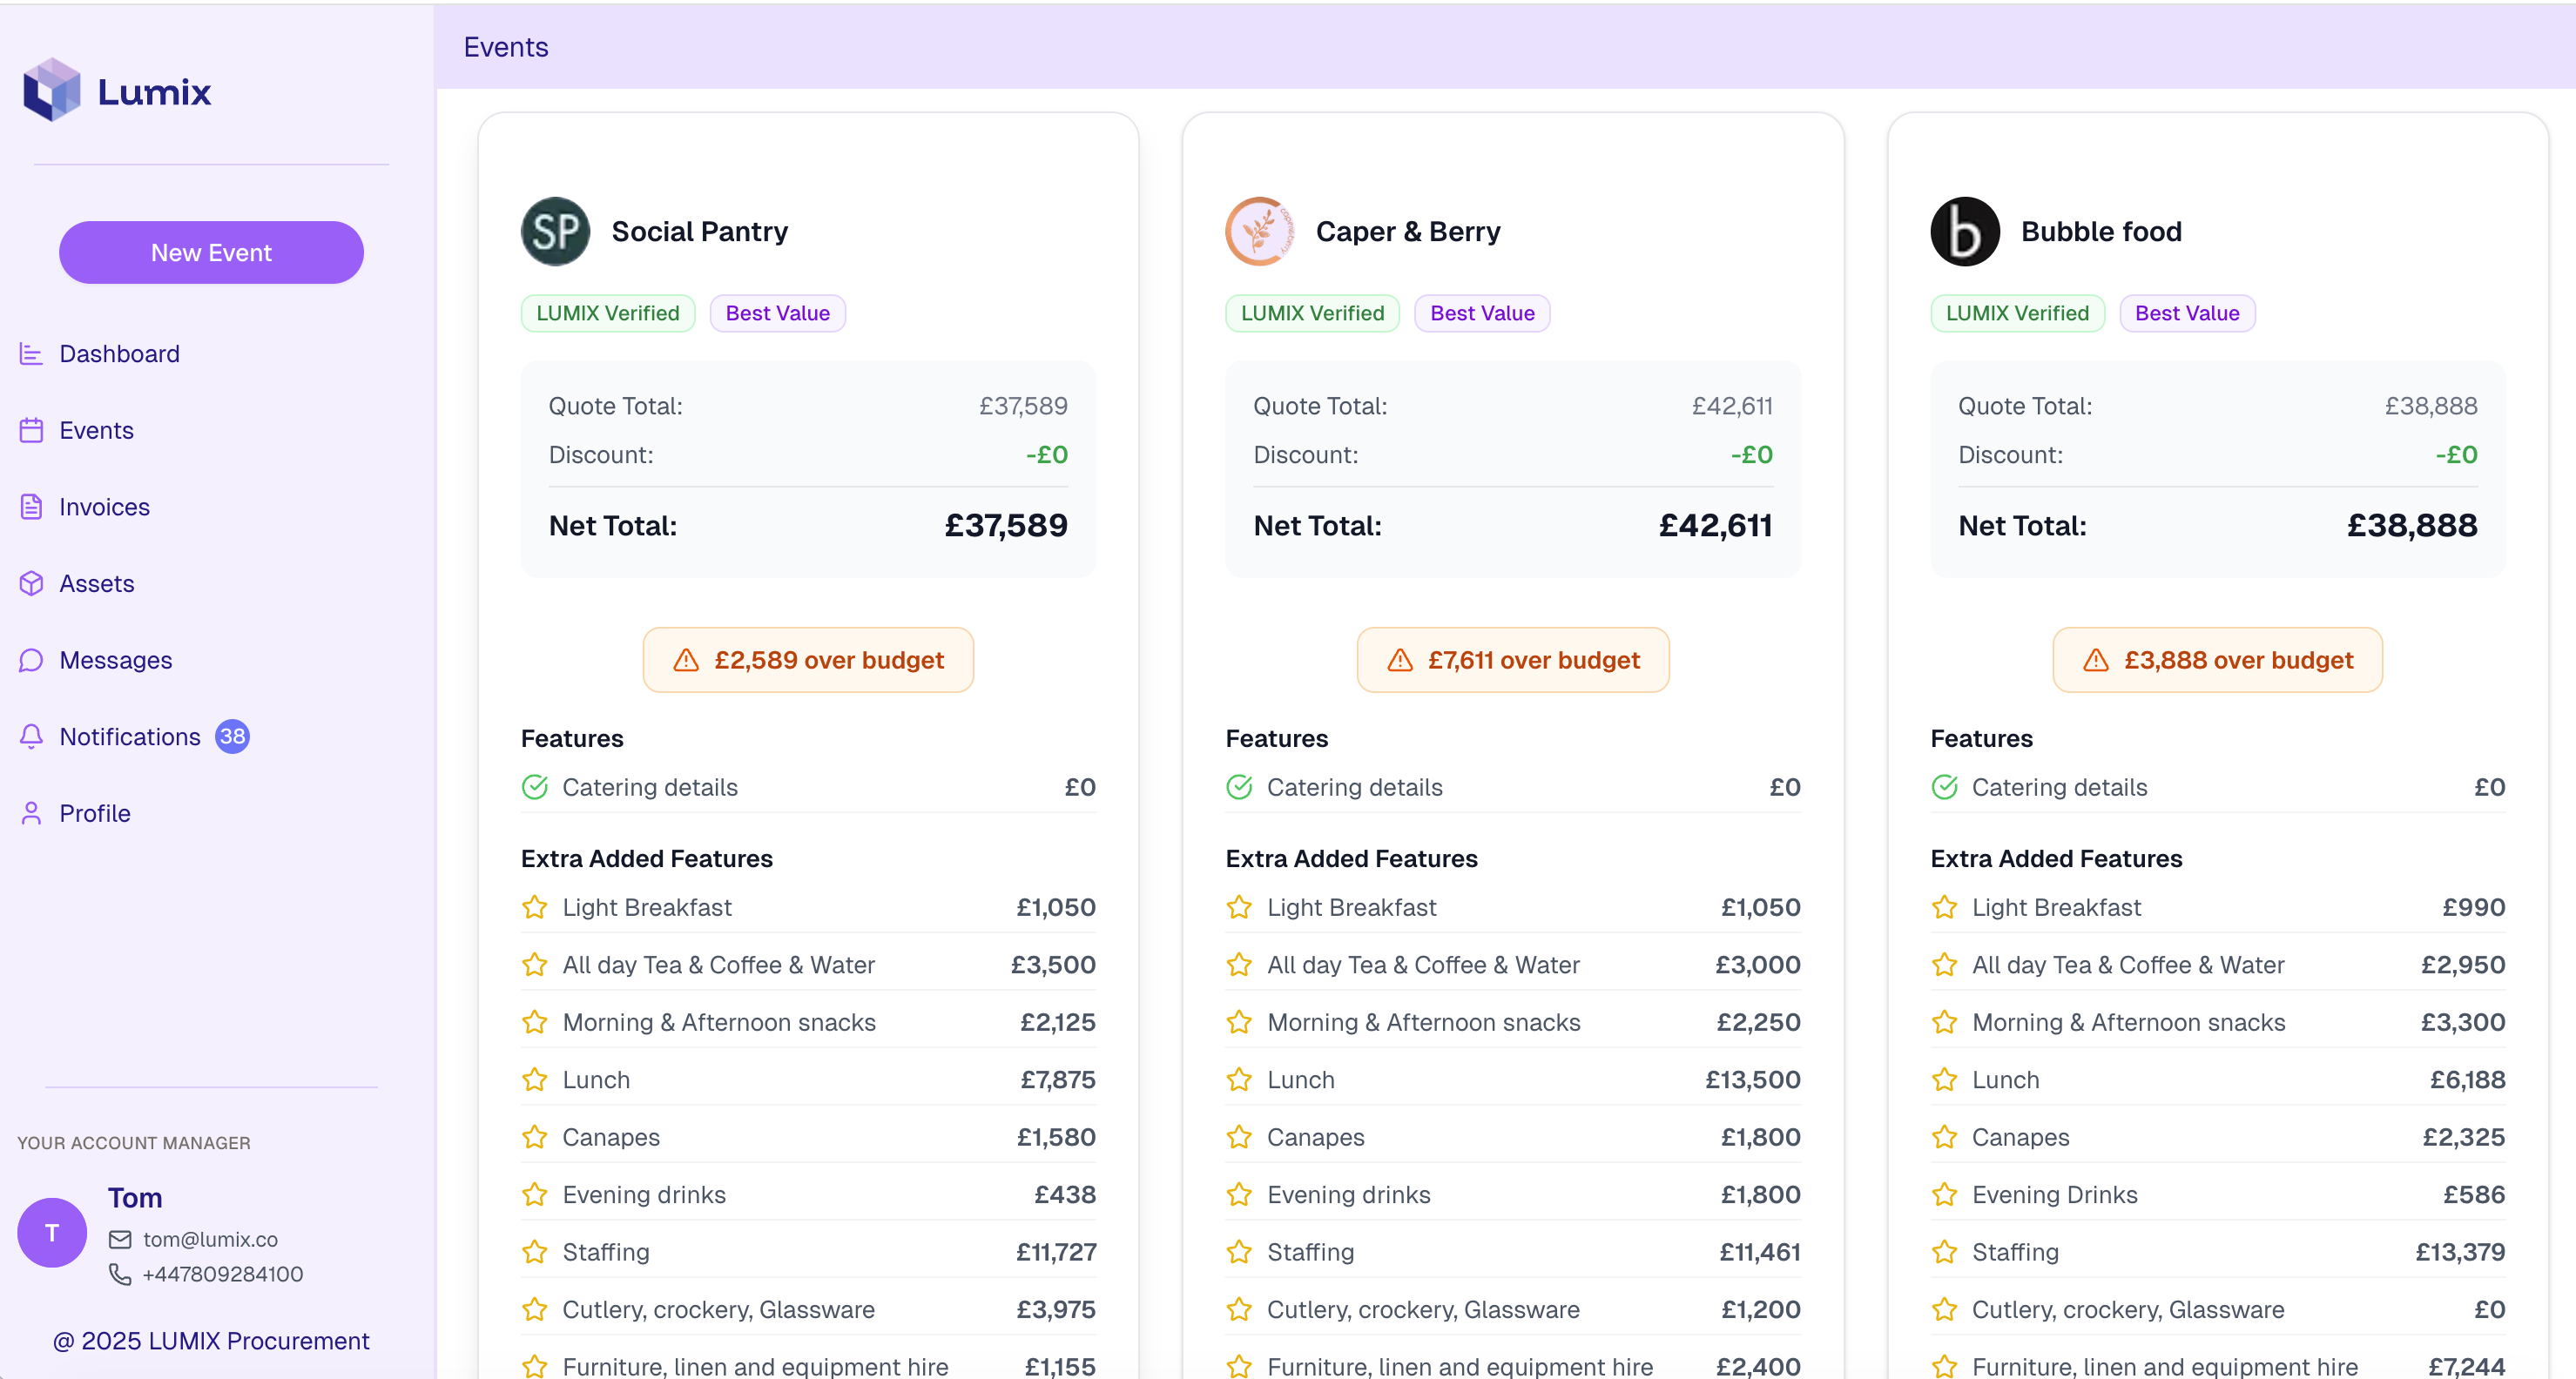Click the Profile person icon
This screenshot has height=1379, width=2576.
31,813
